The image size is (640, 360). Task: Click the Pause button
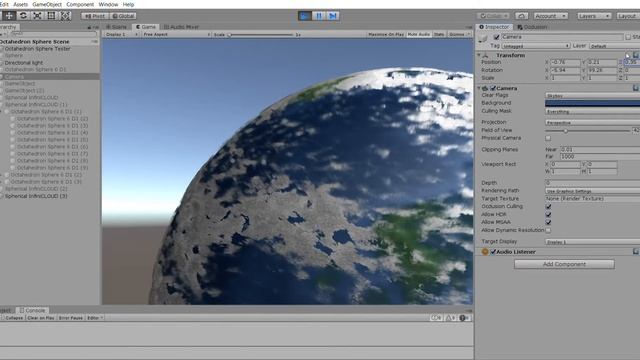point(319,16)
